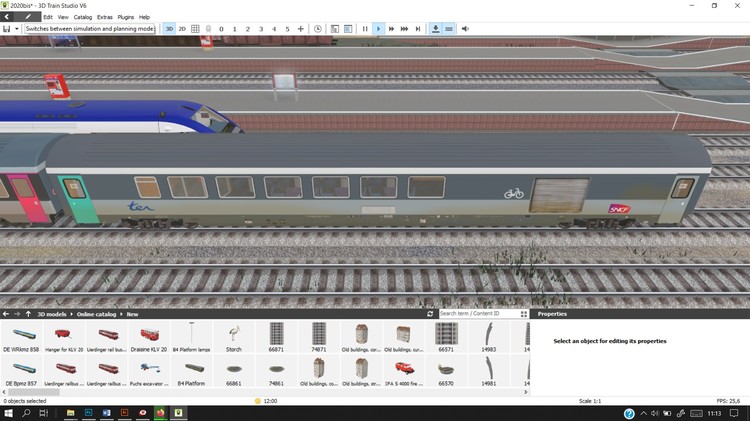Open the Catalog menu
This screenshot has width=750, height=421.
[x=82, y=17]
